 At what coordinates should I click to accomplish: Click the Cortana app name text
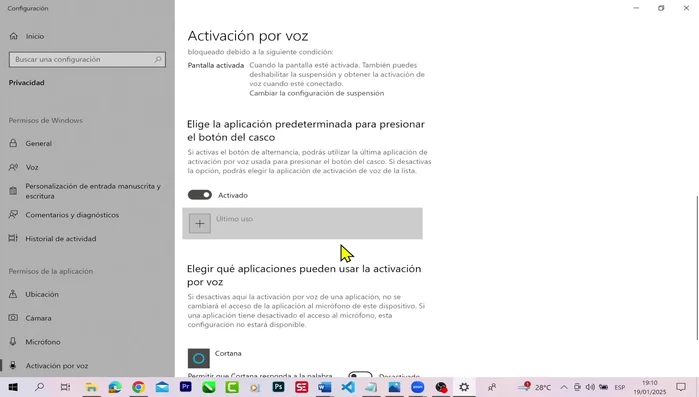click(228, 353)
